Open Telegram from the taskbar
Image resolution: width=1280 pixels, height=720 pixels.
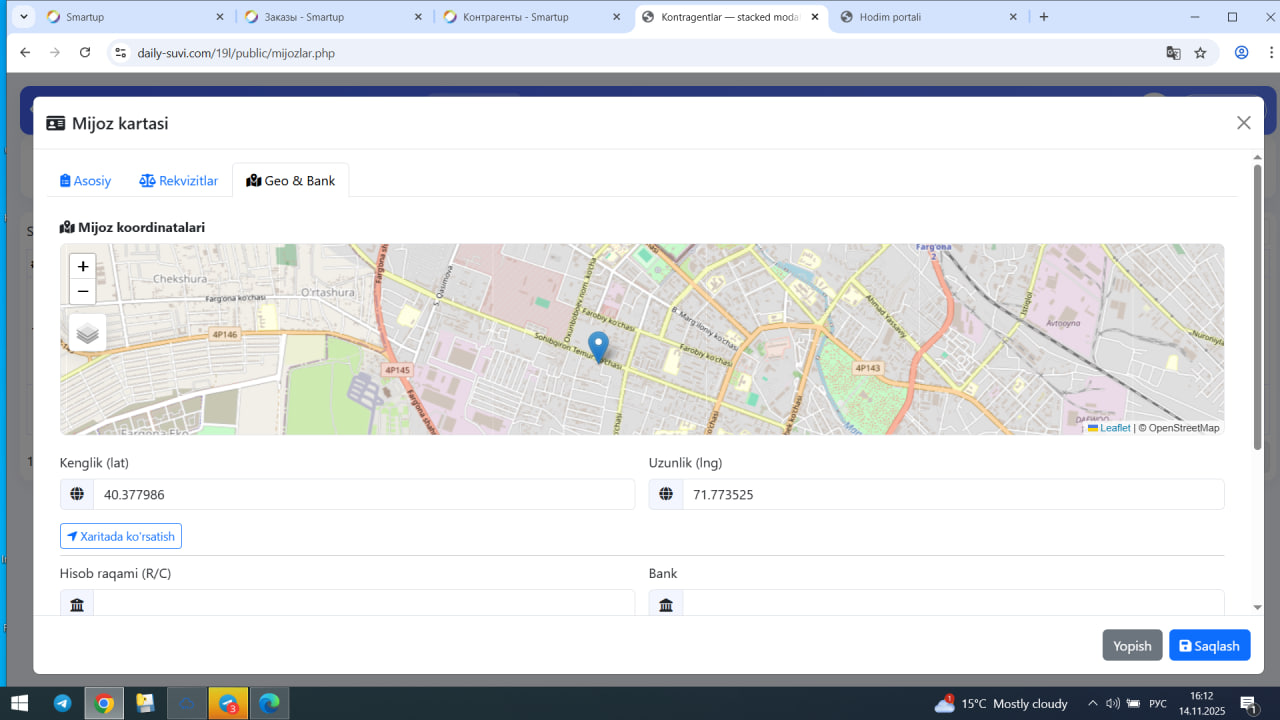62,703
